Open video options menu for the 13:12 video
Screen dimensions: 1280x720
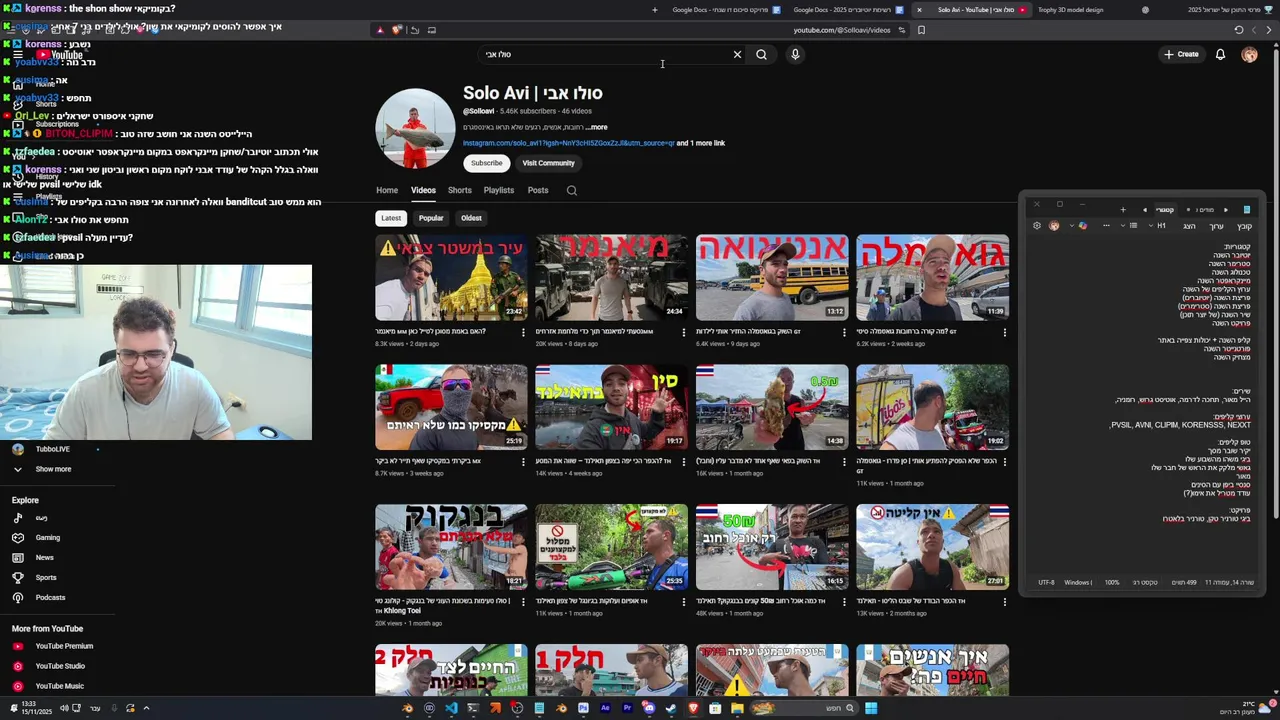click(844, 332)
